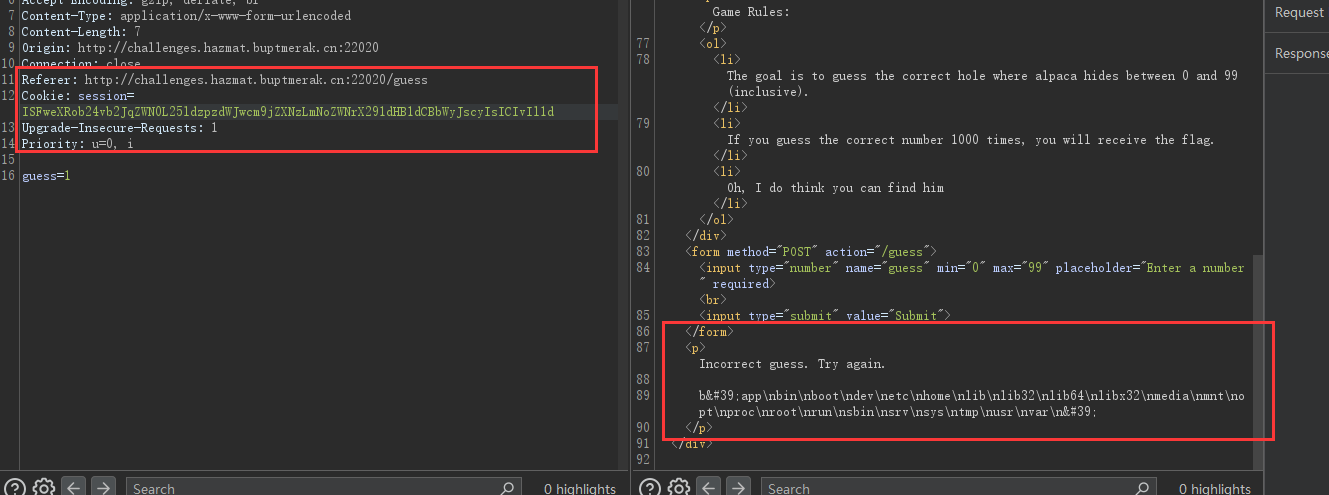The width and height of the screenshot is (1329, 495).
Task: Click the session cookie value starting ISFweXRob24
Action: tap(288, 111)
